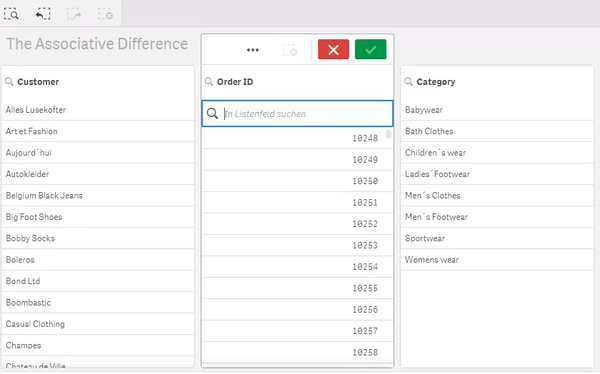The width and height of the screenshot is (600, 374).
Task: Select the Men´s Footwear category
Action: tap(497, 217)
